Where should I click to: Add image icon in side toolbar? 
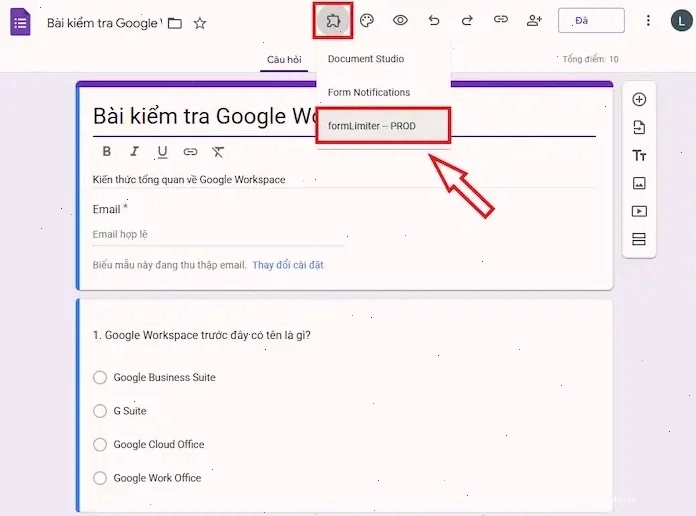[639, 183]
